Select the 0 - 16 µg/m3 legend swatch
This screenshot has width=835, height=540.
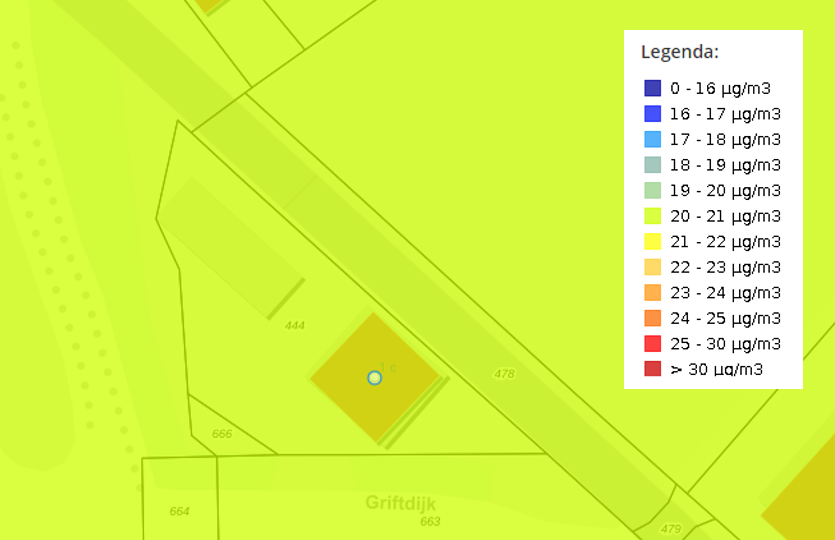click(652, 88)
